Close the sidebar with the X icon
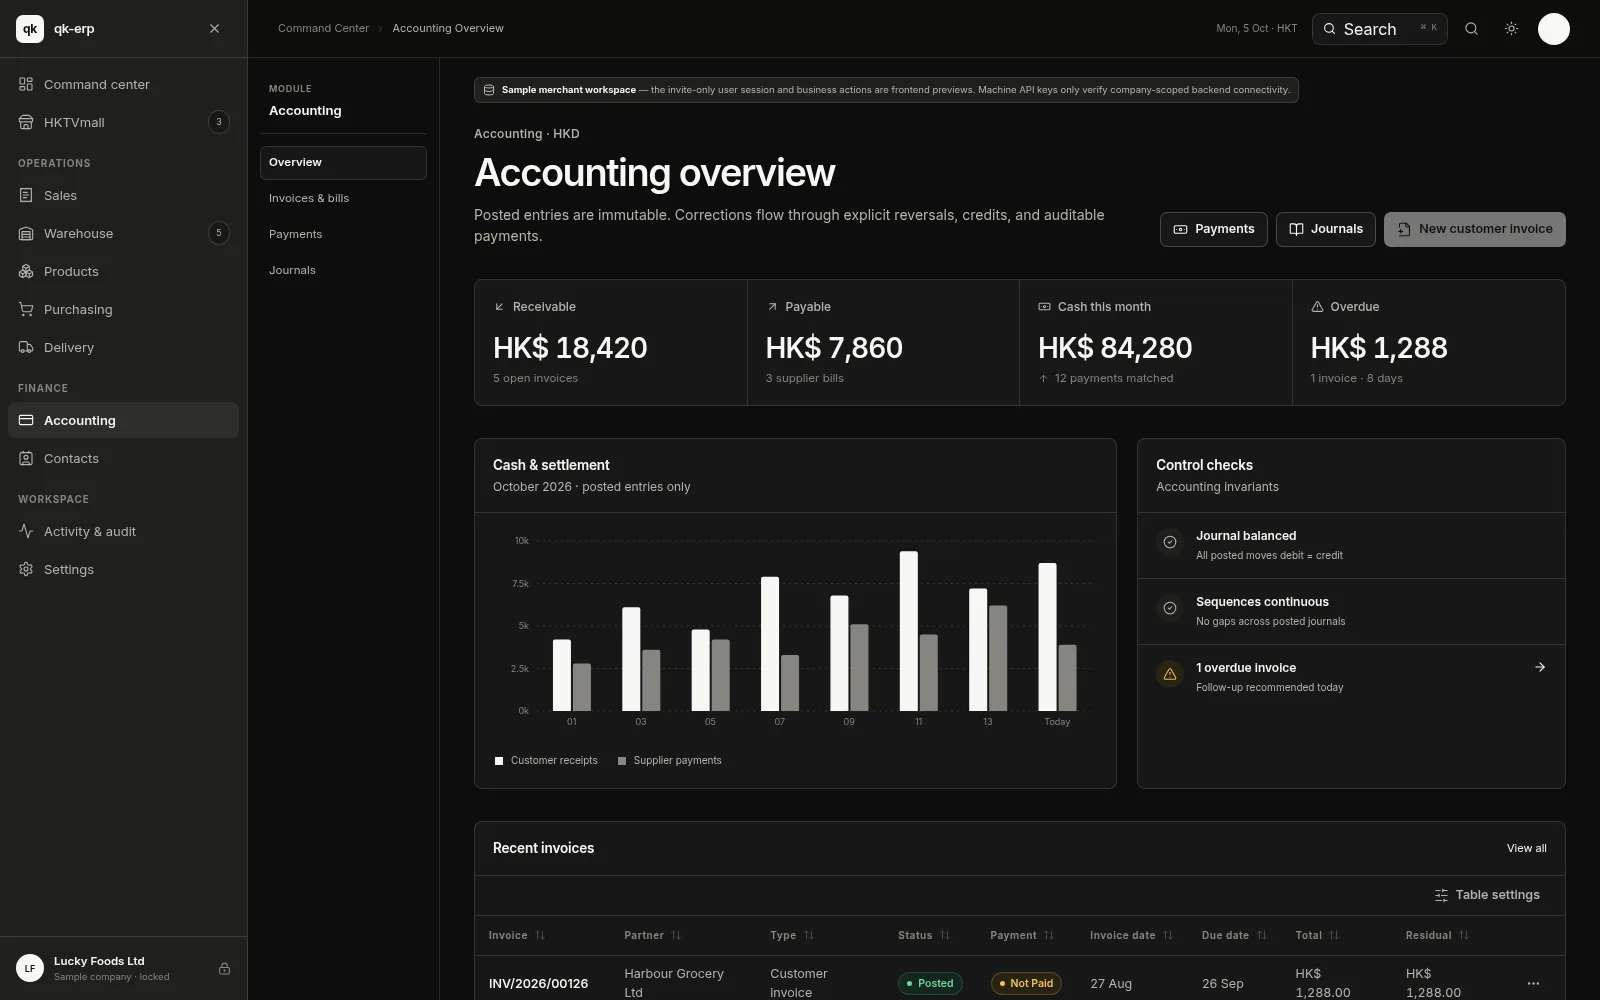Viewport: 1600px width, 1000px height. point(214,29)
